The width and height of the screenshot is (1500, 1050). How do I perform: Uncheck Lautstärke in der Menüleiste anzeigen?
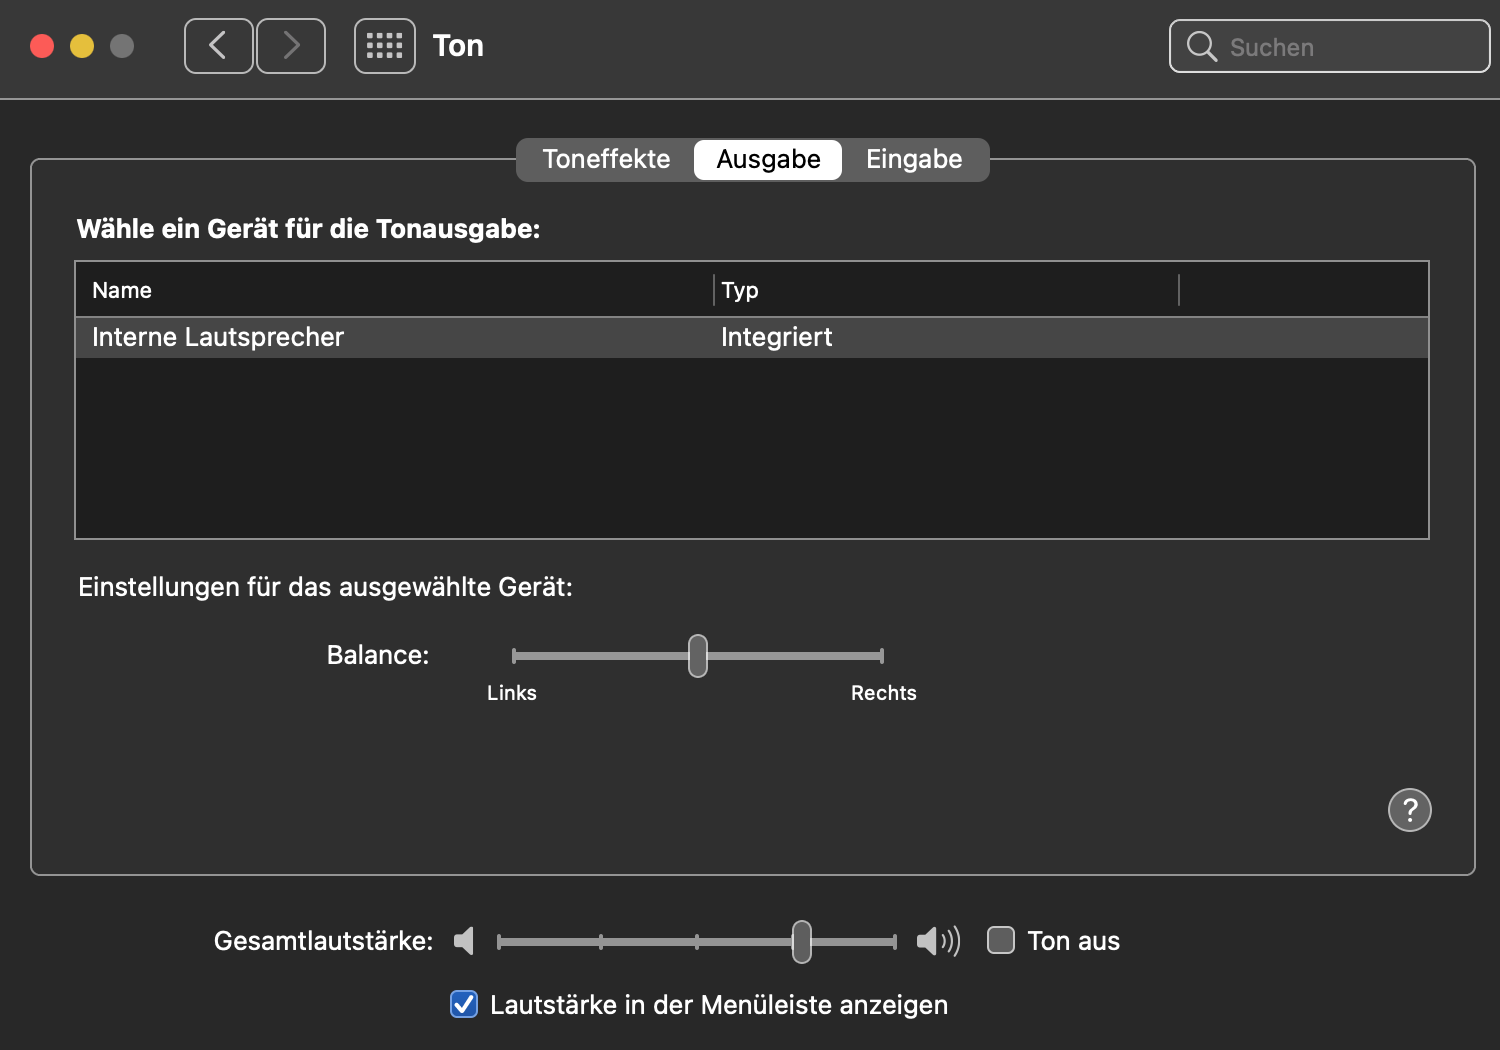pyautogui.click(x=464, y=1004)
